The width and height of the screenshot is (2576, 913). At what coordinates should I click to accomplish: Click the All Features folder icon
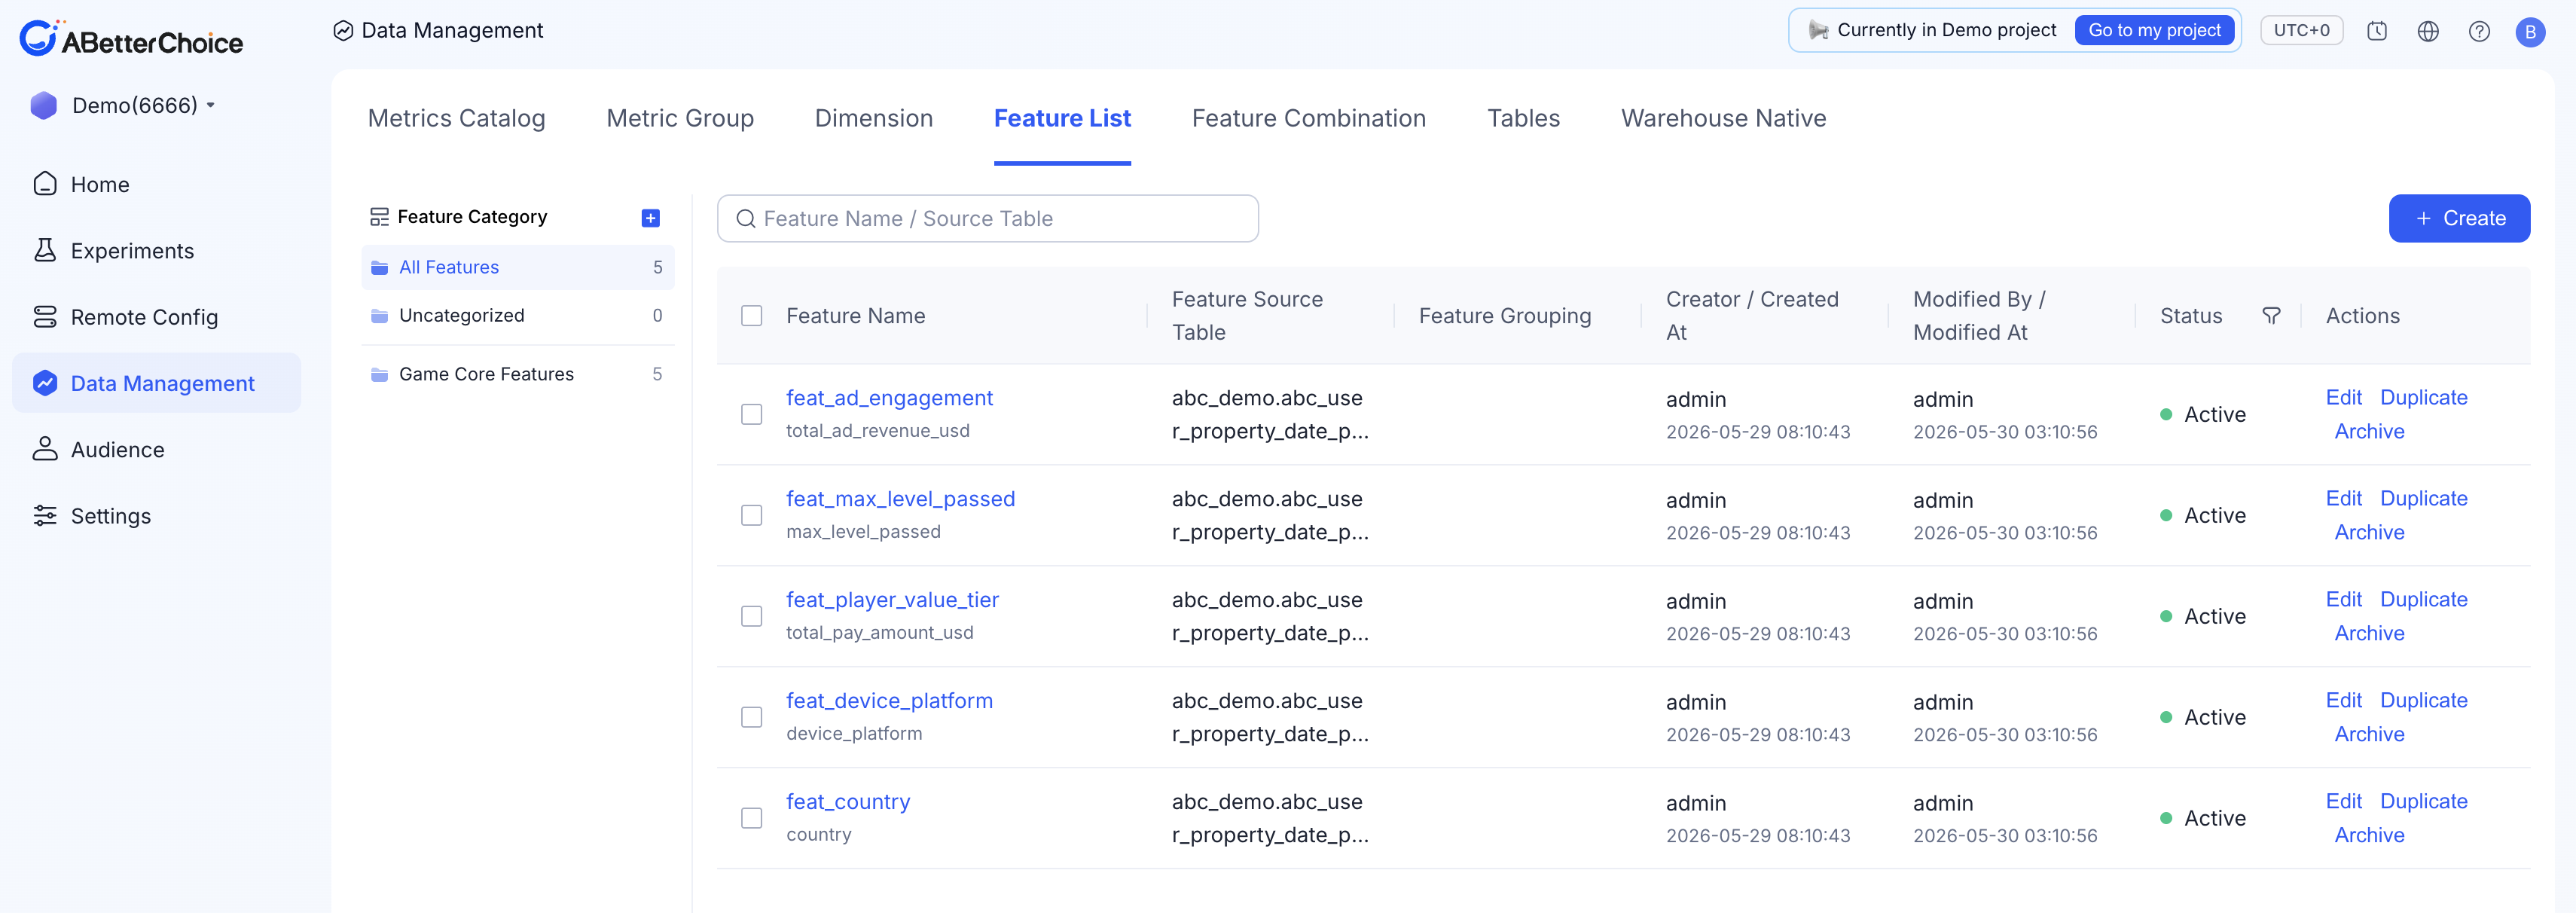coord(379,267)
